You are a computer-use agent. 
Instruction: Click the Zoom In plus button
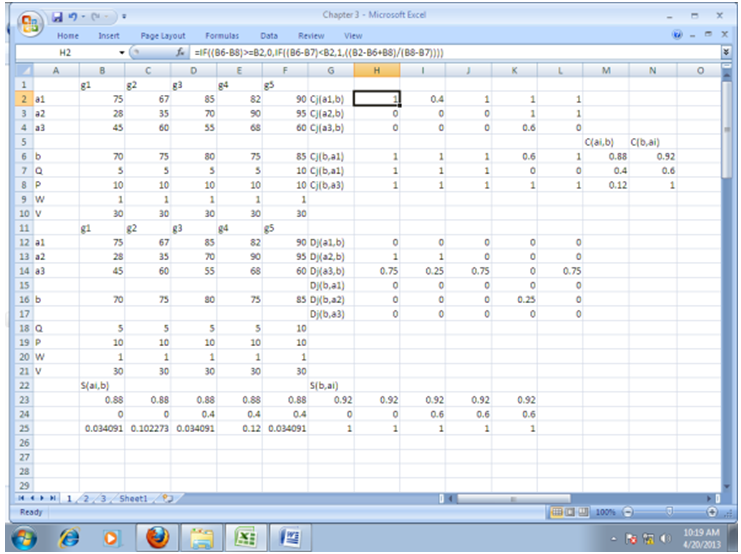coord(711,511)
